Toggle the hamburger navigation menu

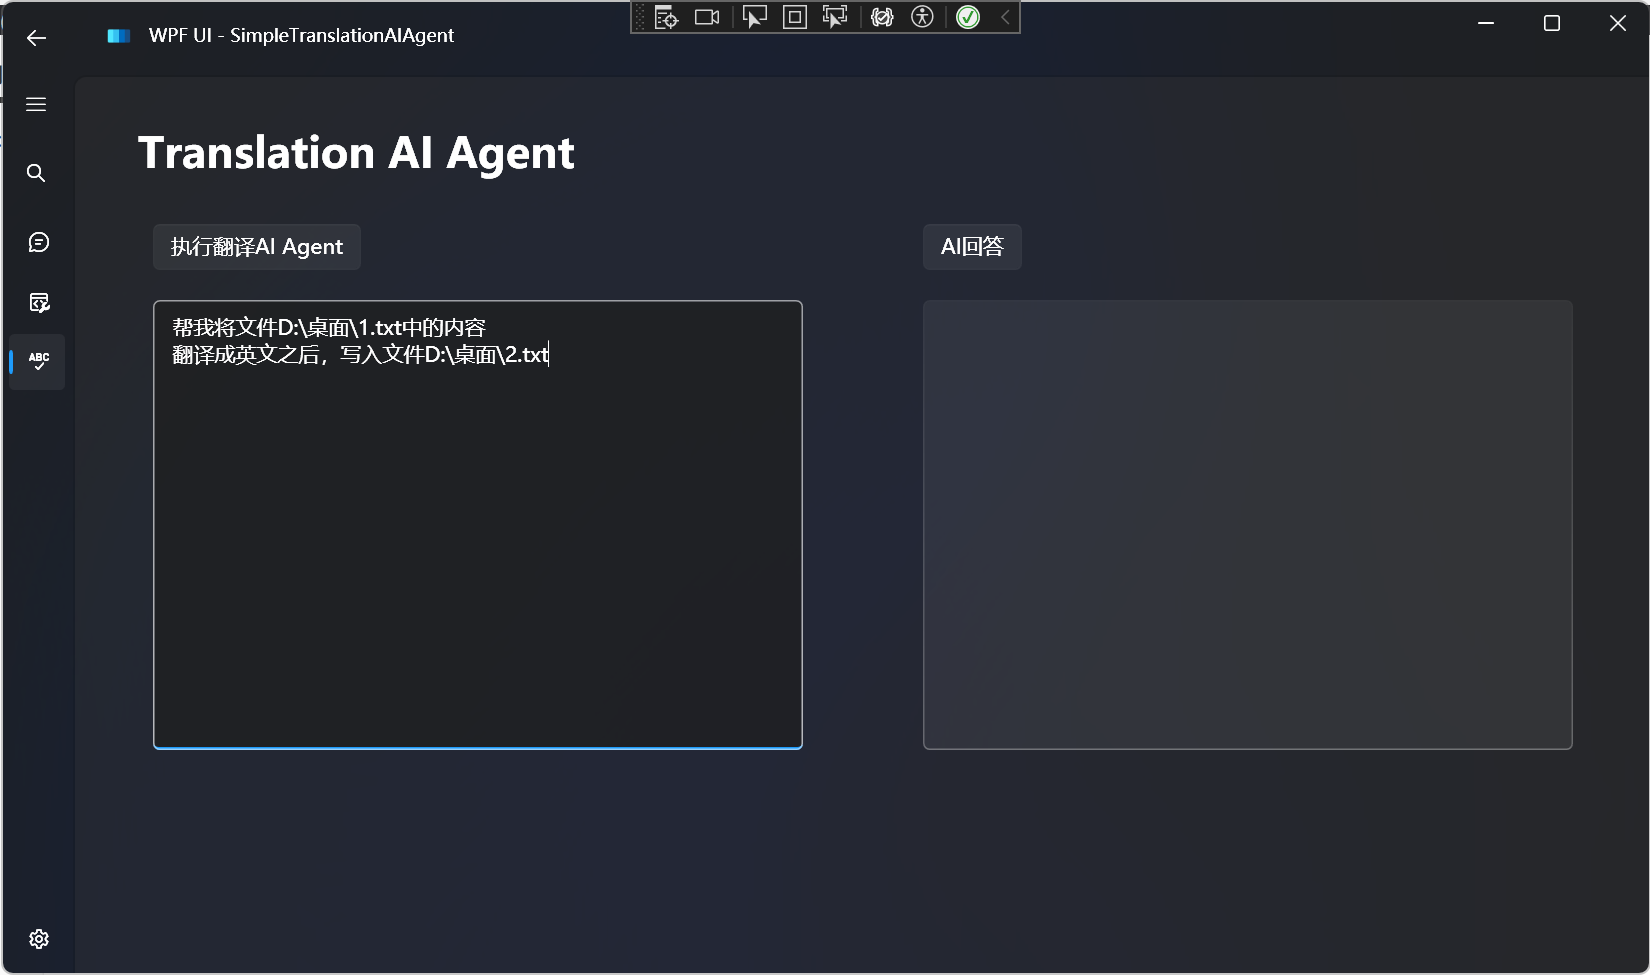click(36, 105)
